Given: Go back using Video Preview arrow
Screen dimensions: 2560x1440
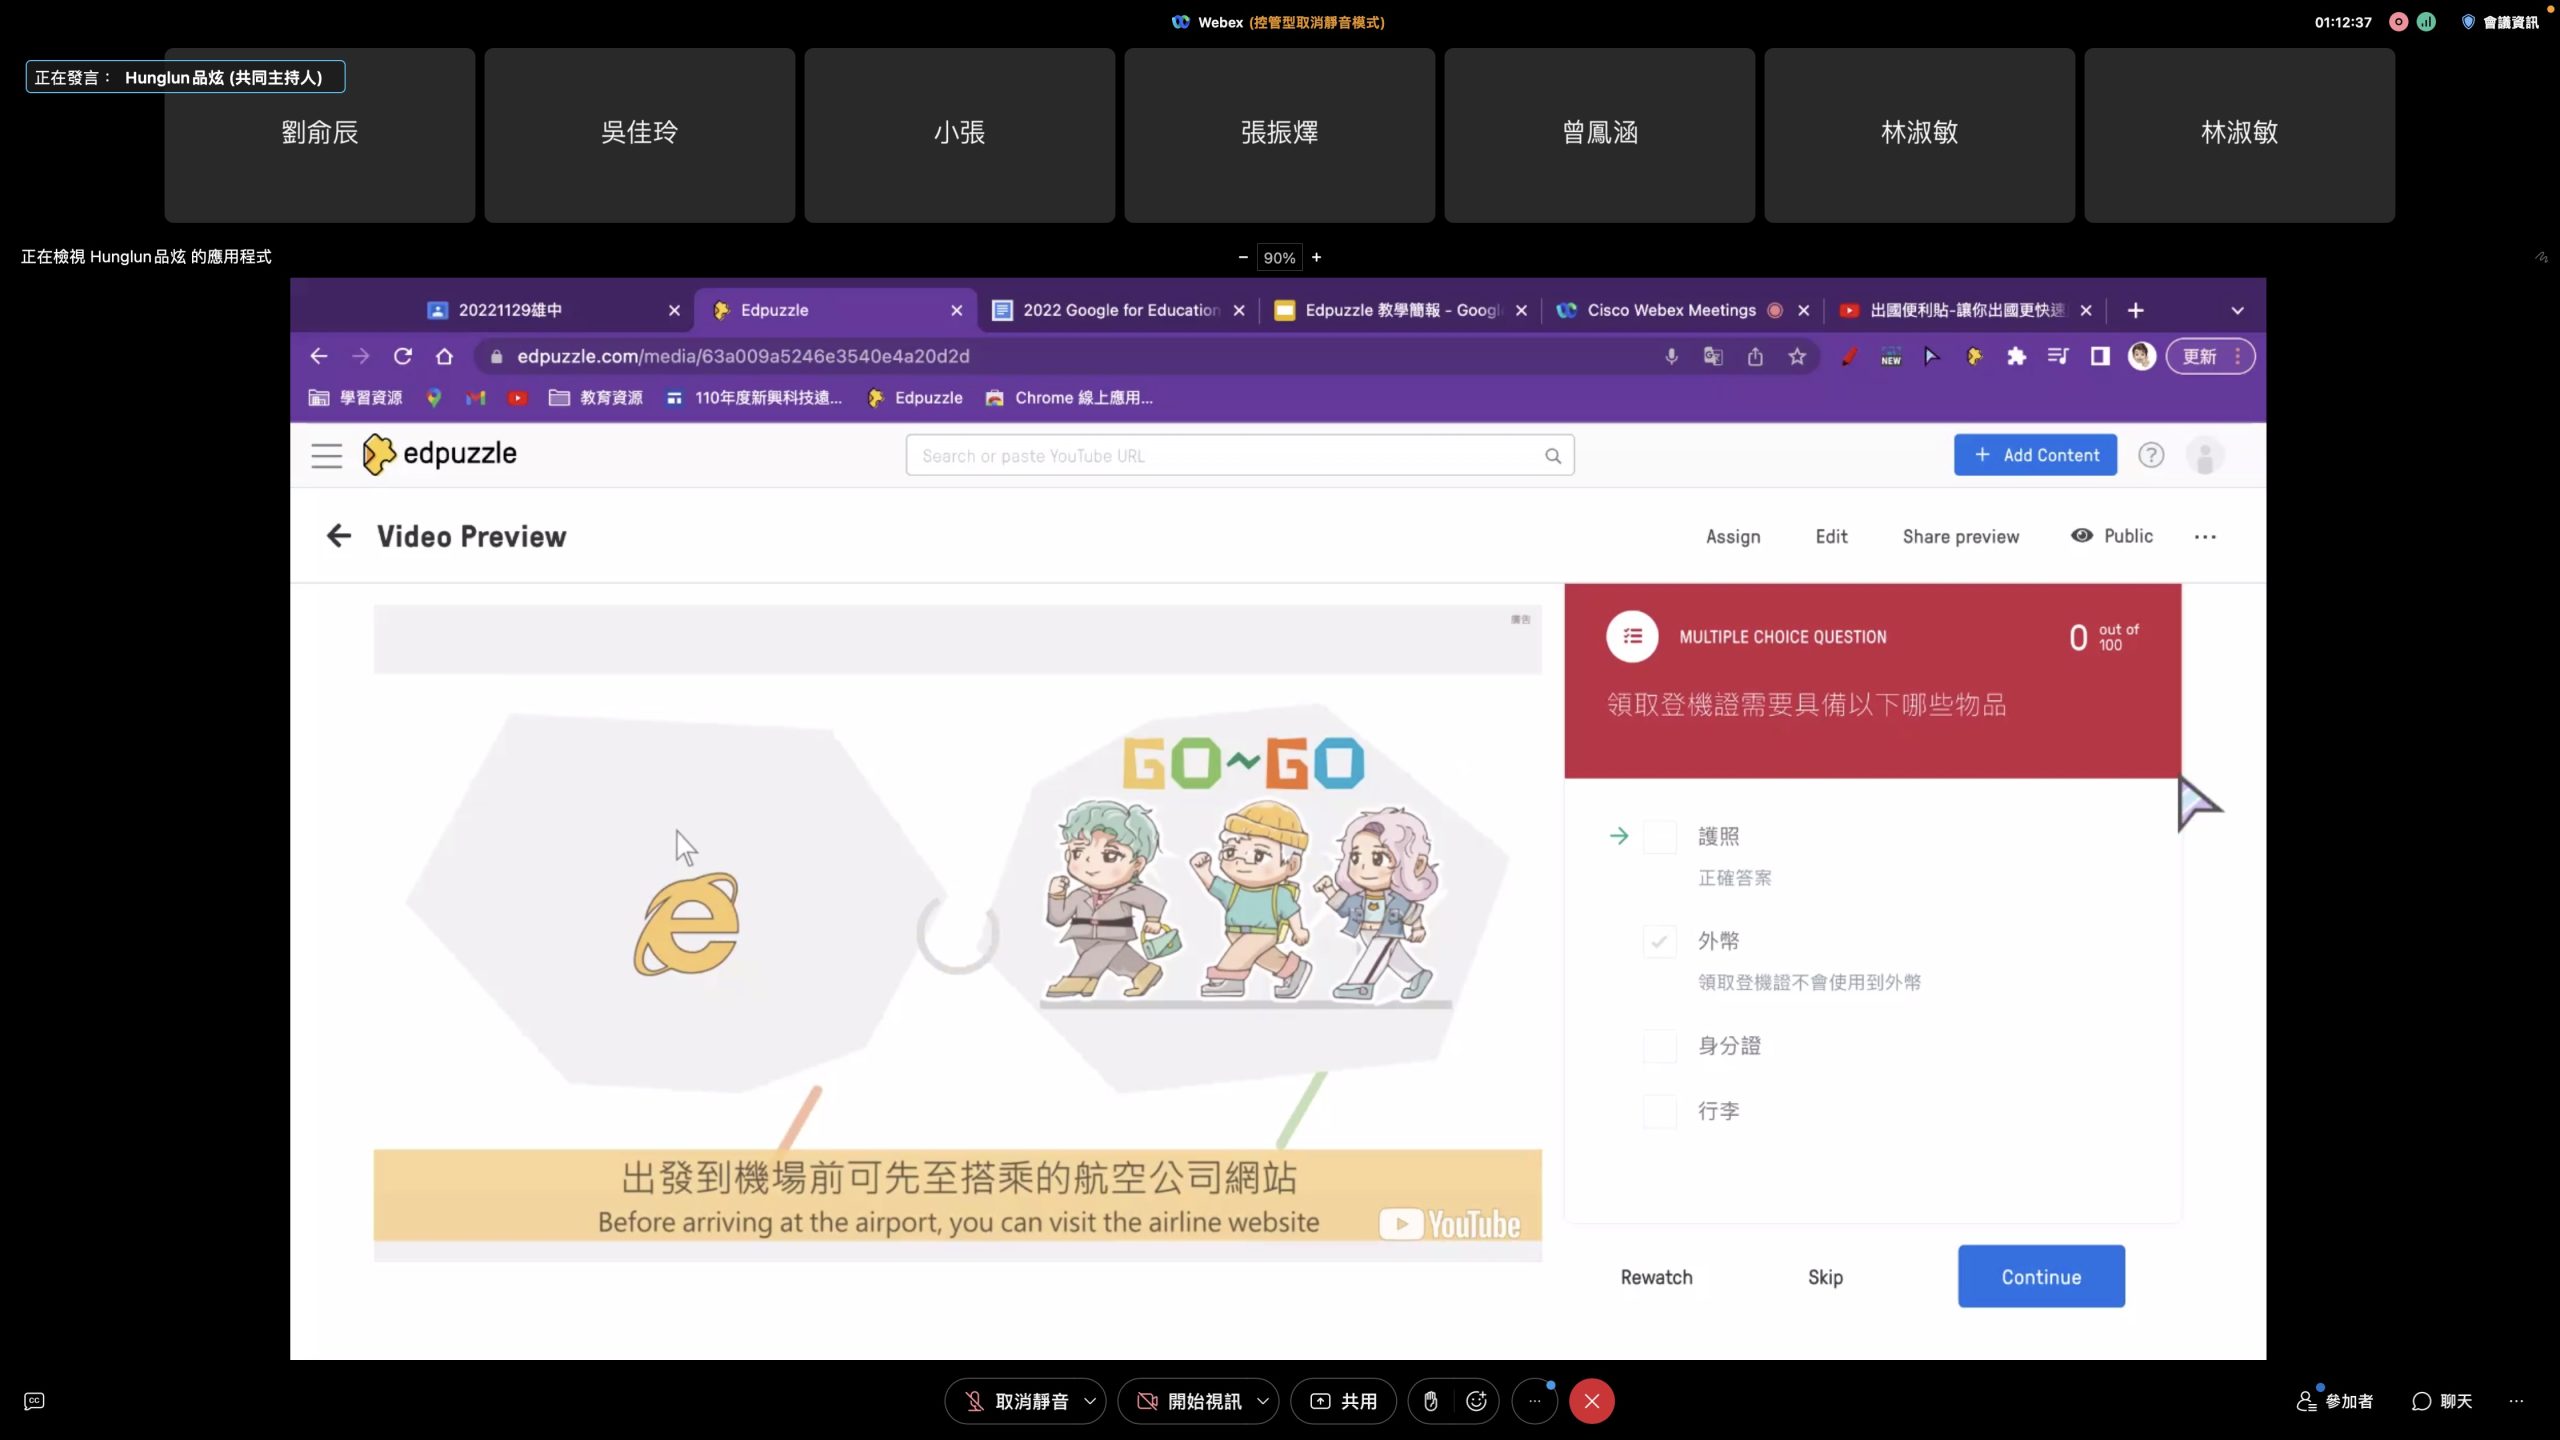Looking at the screenshot, I should tap(339, 536).
